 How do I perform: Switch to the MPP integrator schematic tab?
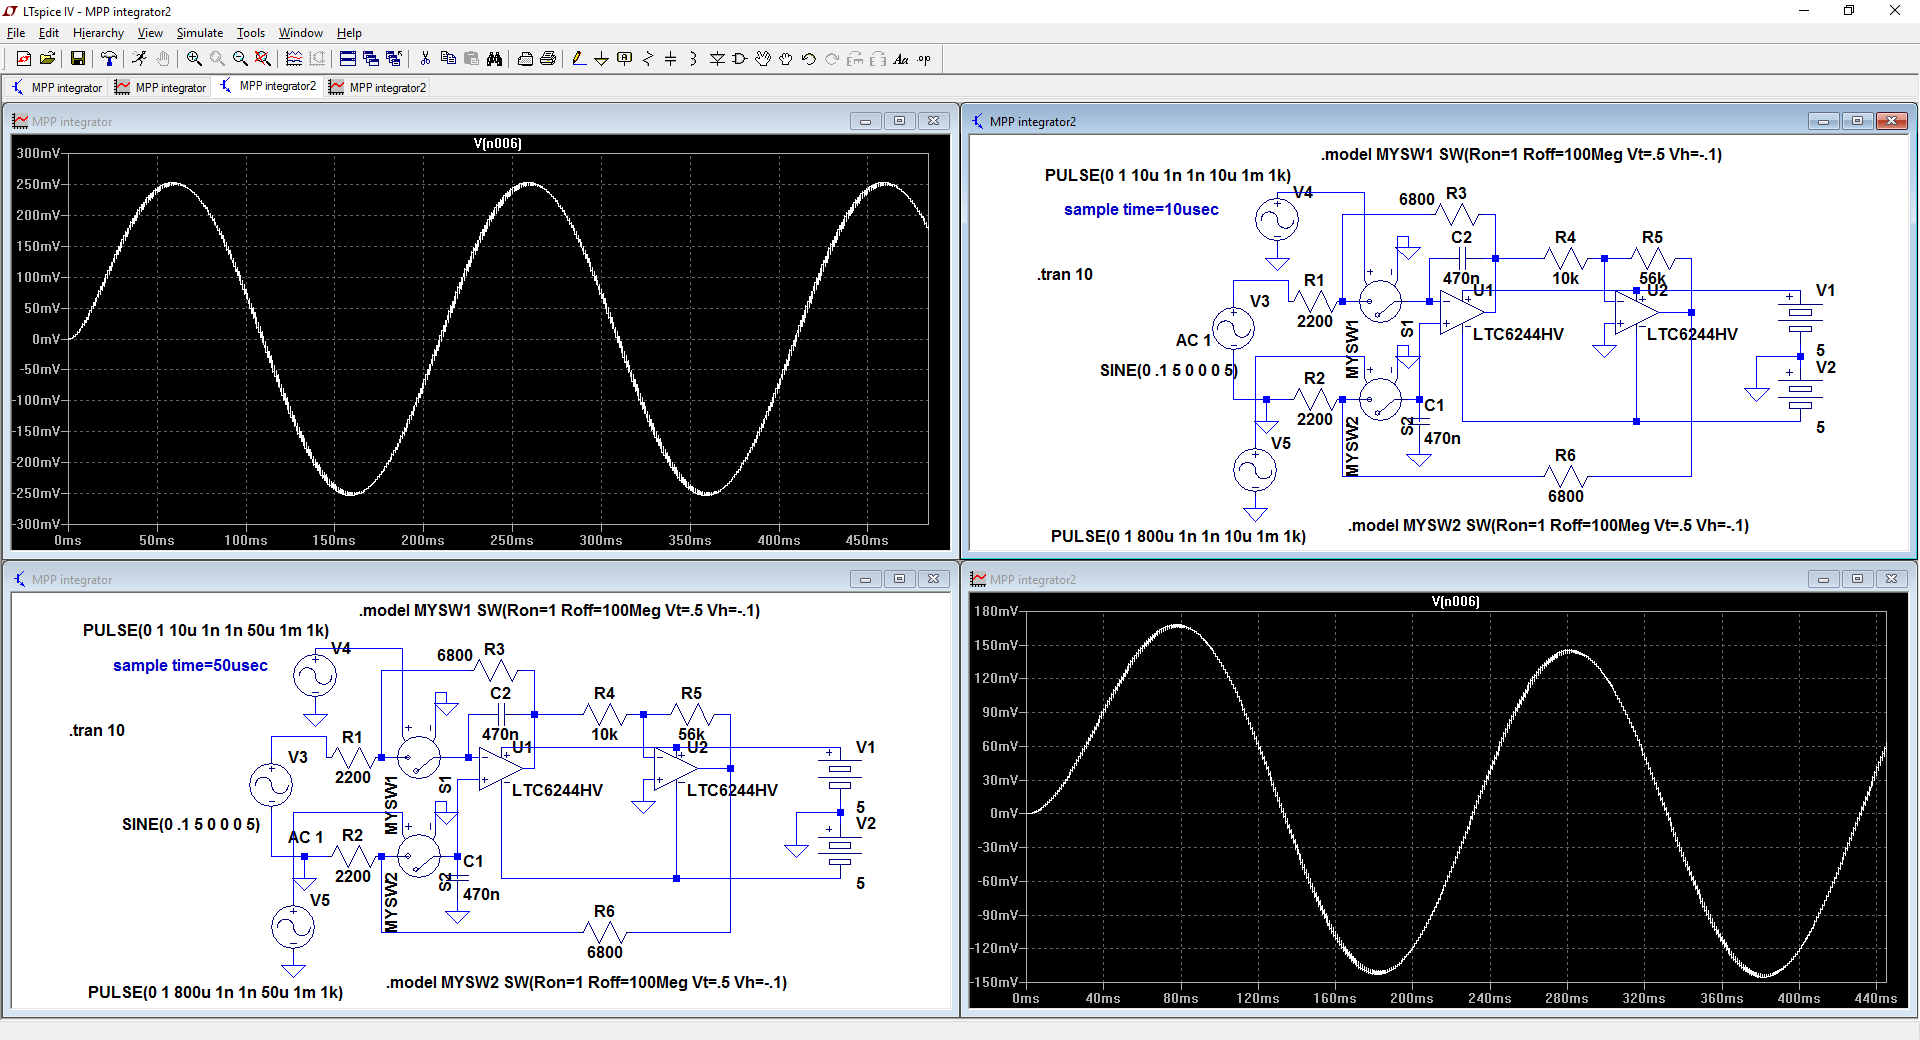pyautogui.click(x=57, y=88)
